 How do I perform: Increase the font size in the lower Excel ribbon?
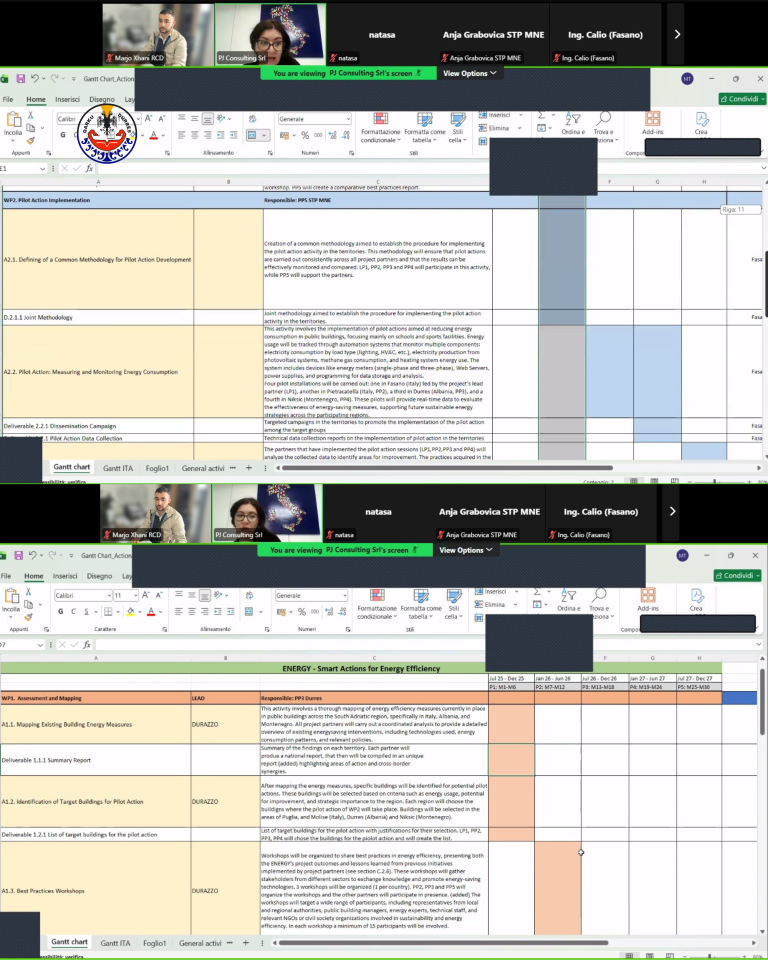click(x=146, y=595)
